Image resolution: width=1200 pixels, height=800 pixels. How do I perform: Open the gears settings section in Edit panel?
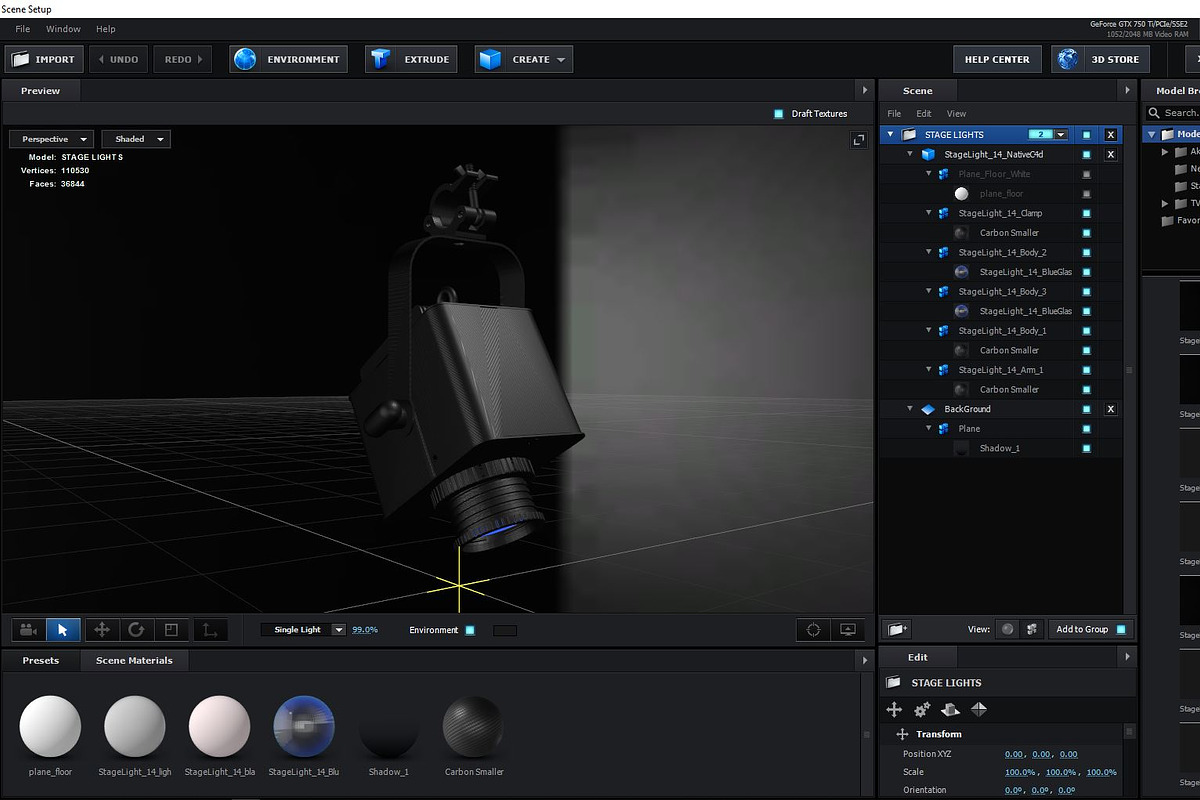922,709
